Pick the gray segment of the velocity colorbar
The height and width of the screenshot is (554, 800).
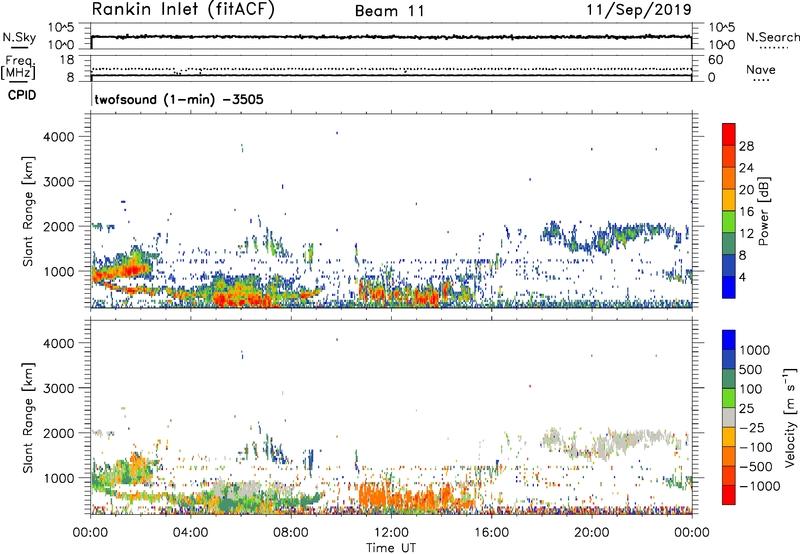click(729, 417)
